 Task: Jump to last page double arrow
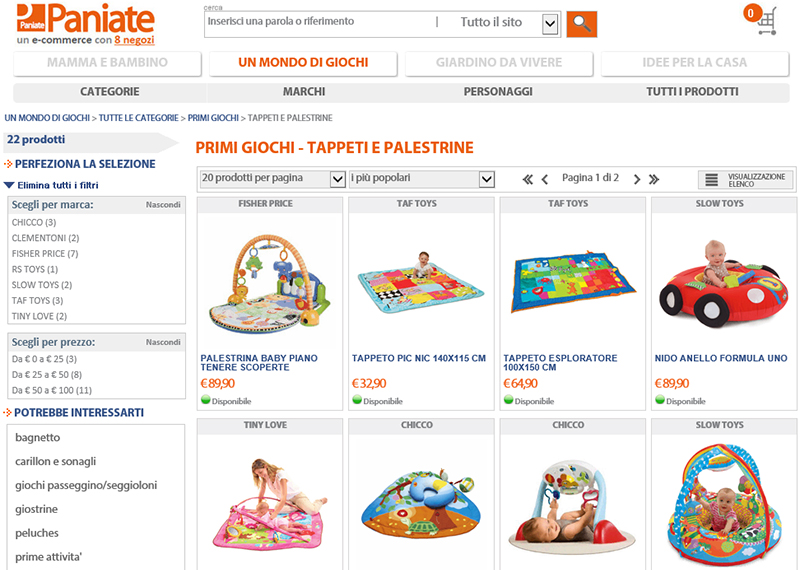pyautogui.click(x=654, y=179)
